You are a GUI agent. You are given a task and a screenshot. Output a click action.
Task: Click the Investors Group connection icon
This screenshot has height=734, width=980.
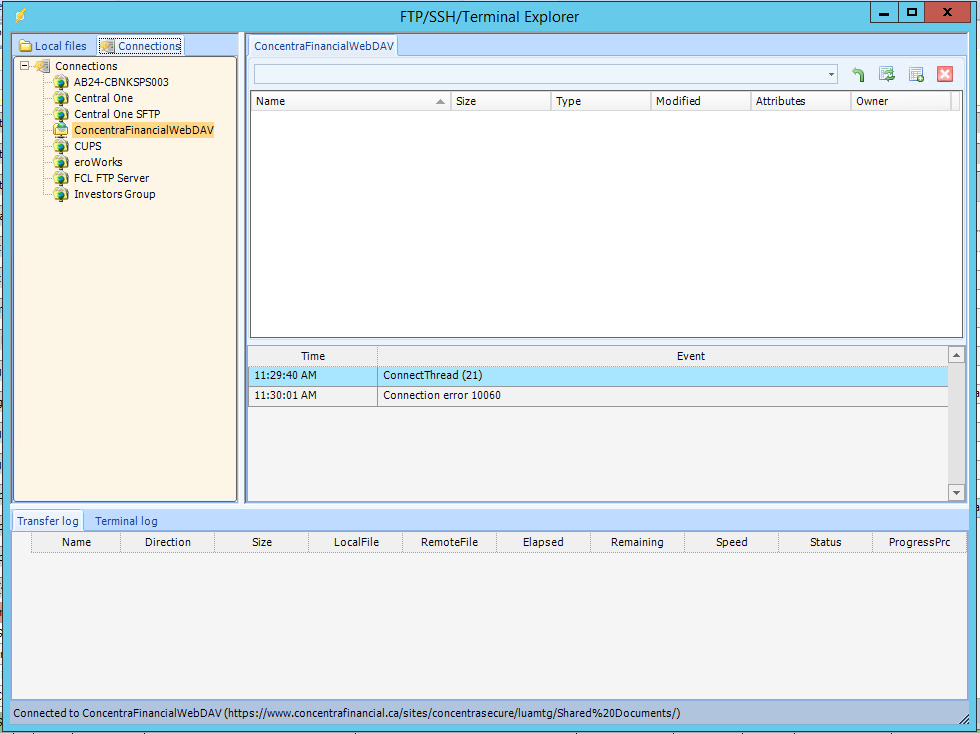[x=61, y=194]
